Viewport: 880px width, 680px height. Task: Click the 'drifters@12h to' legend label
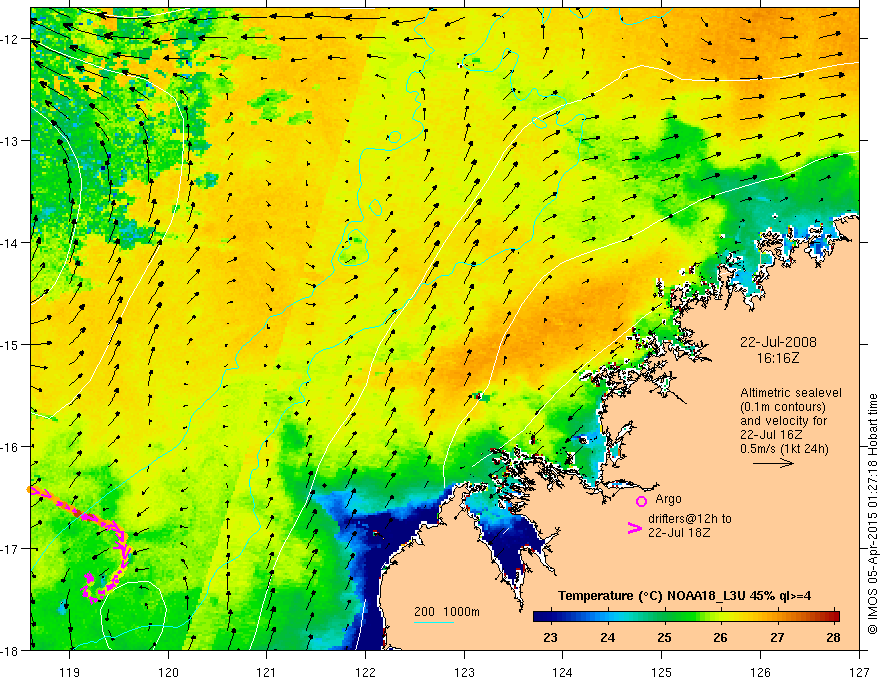click(690, 519)
